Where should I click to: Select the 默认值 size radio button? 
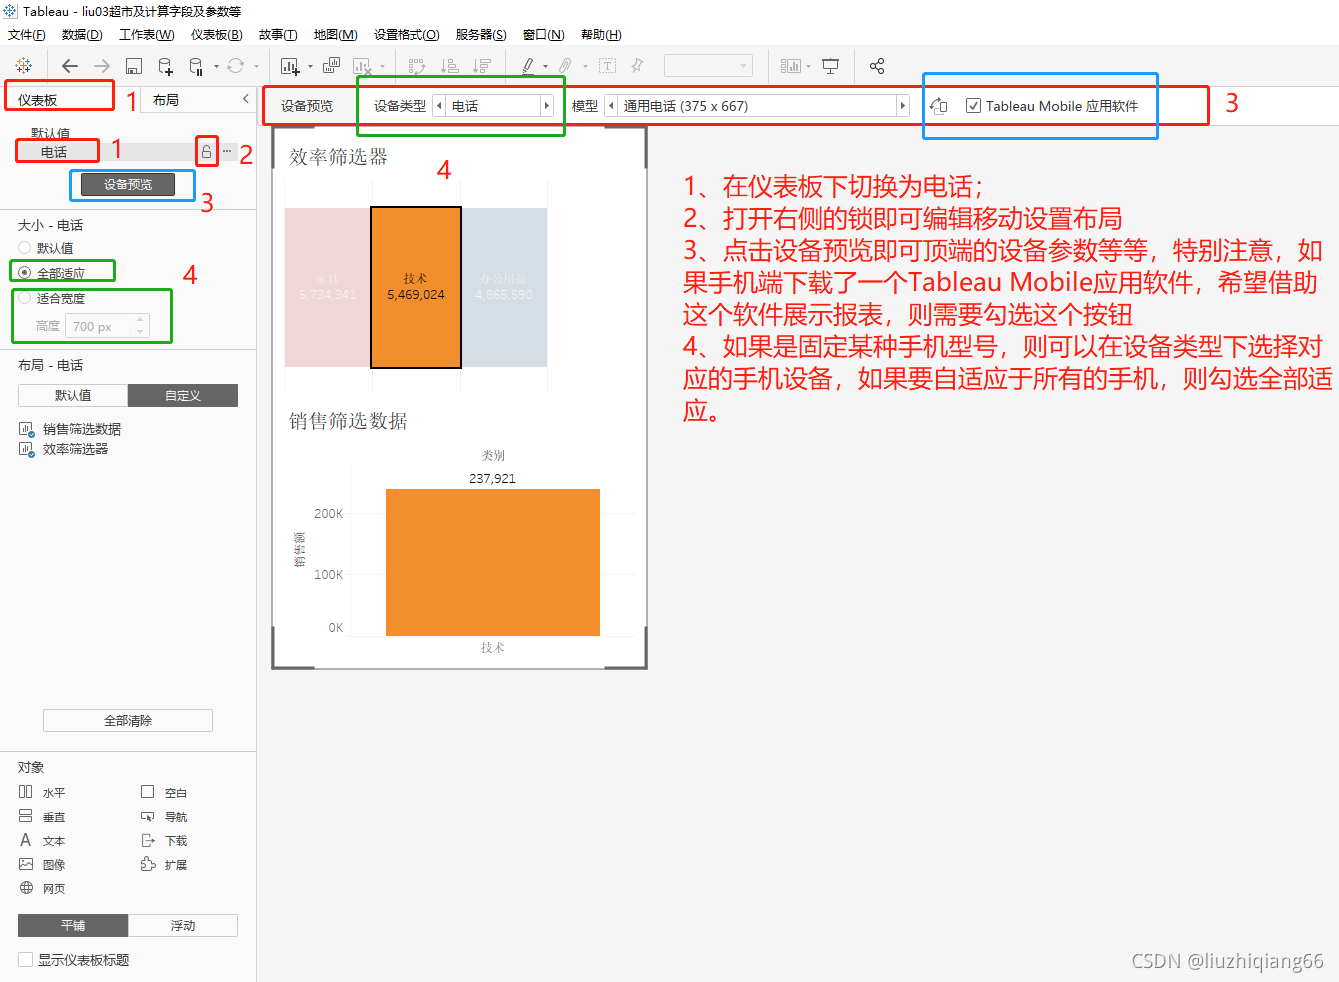25,247
